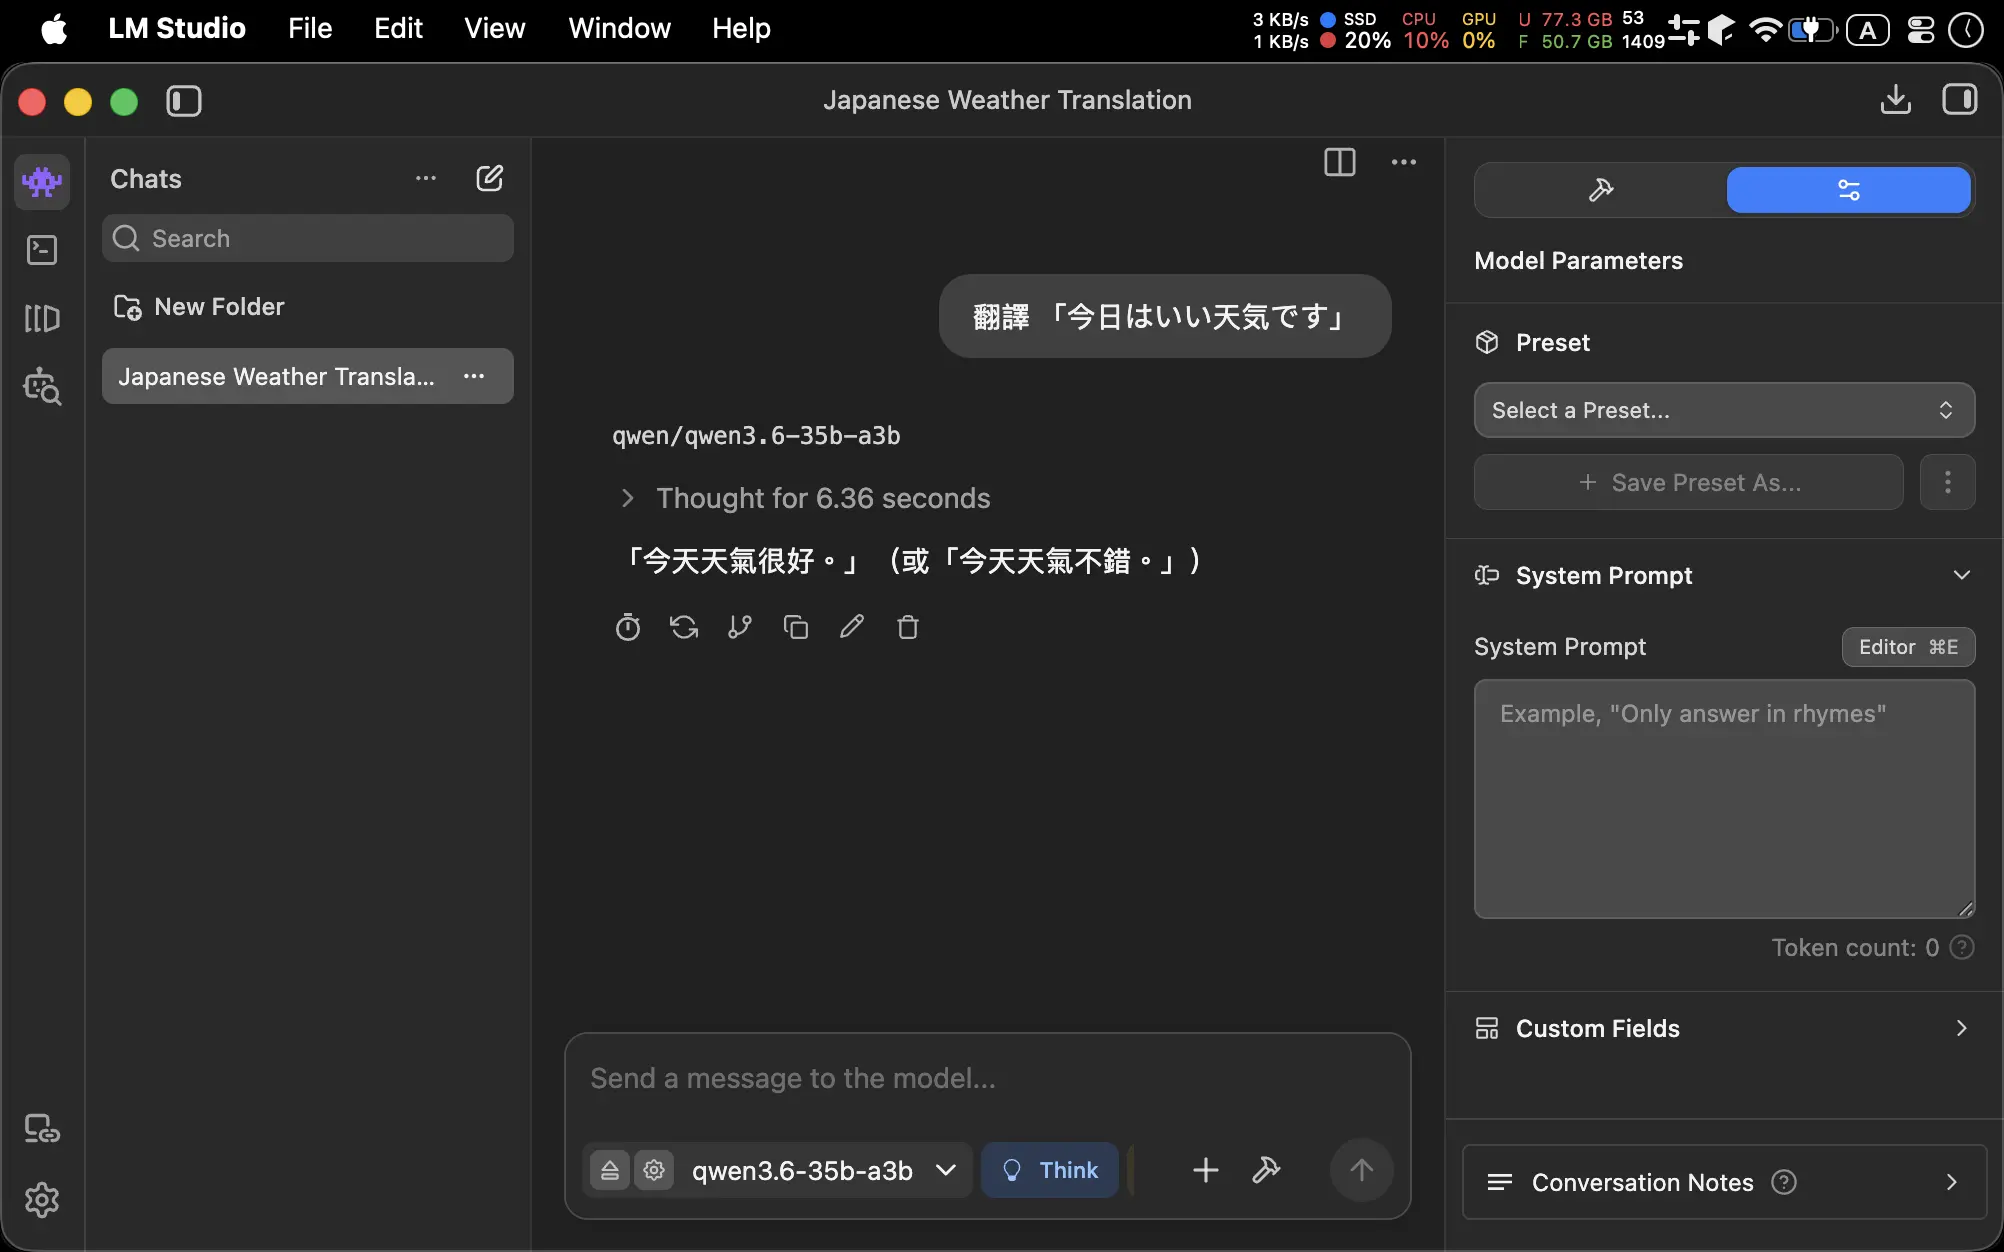Create a new chat
Viewport: 2004px width, 1252px height.
[x=489, y=179]
